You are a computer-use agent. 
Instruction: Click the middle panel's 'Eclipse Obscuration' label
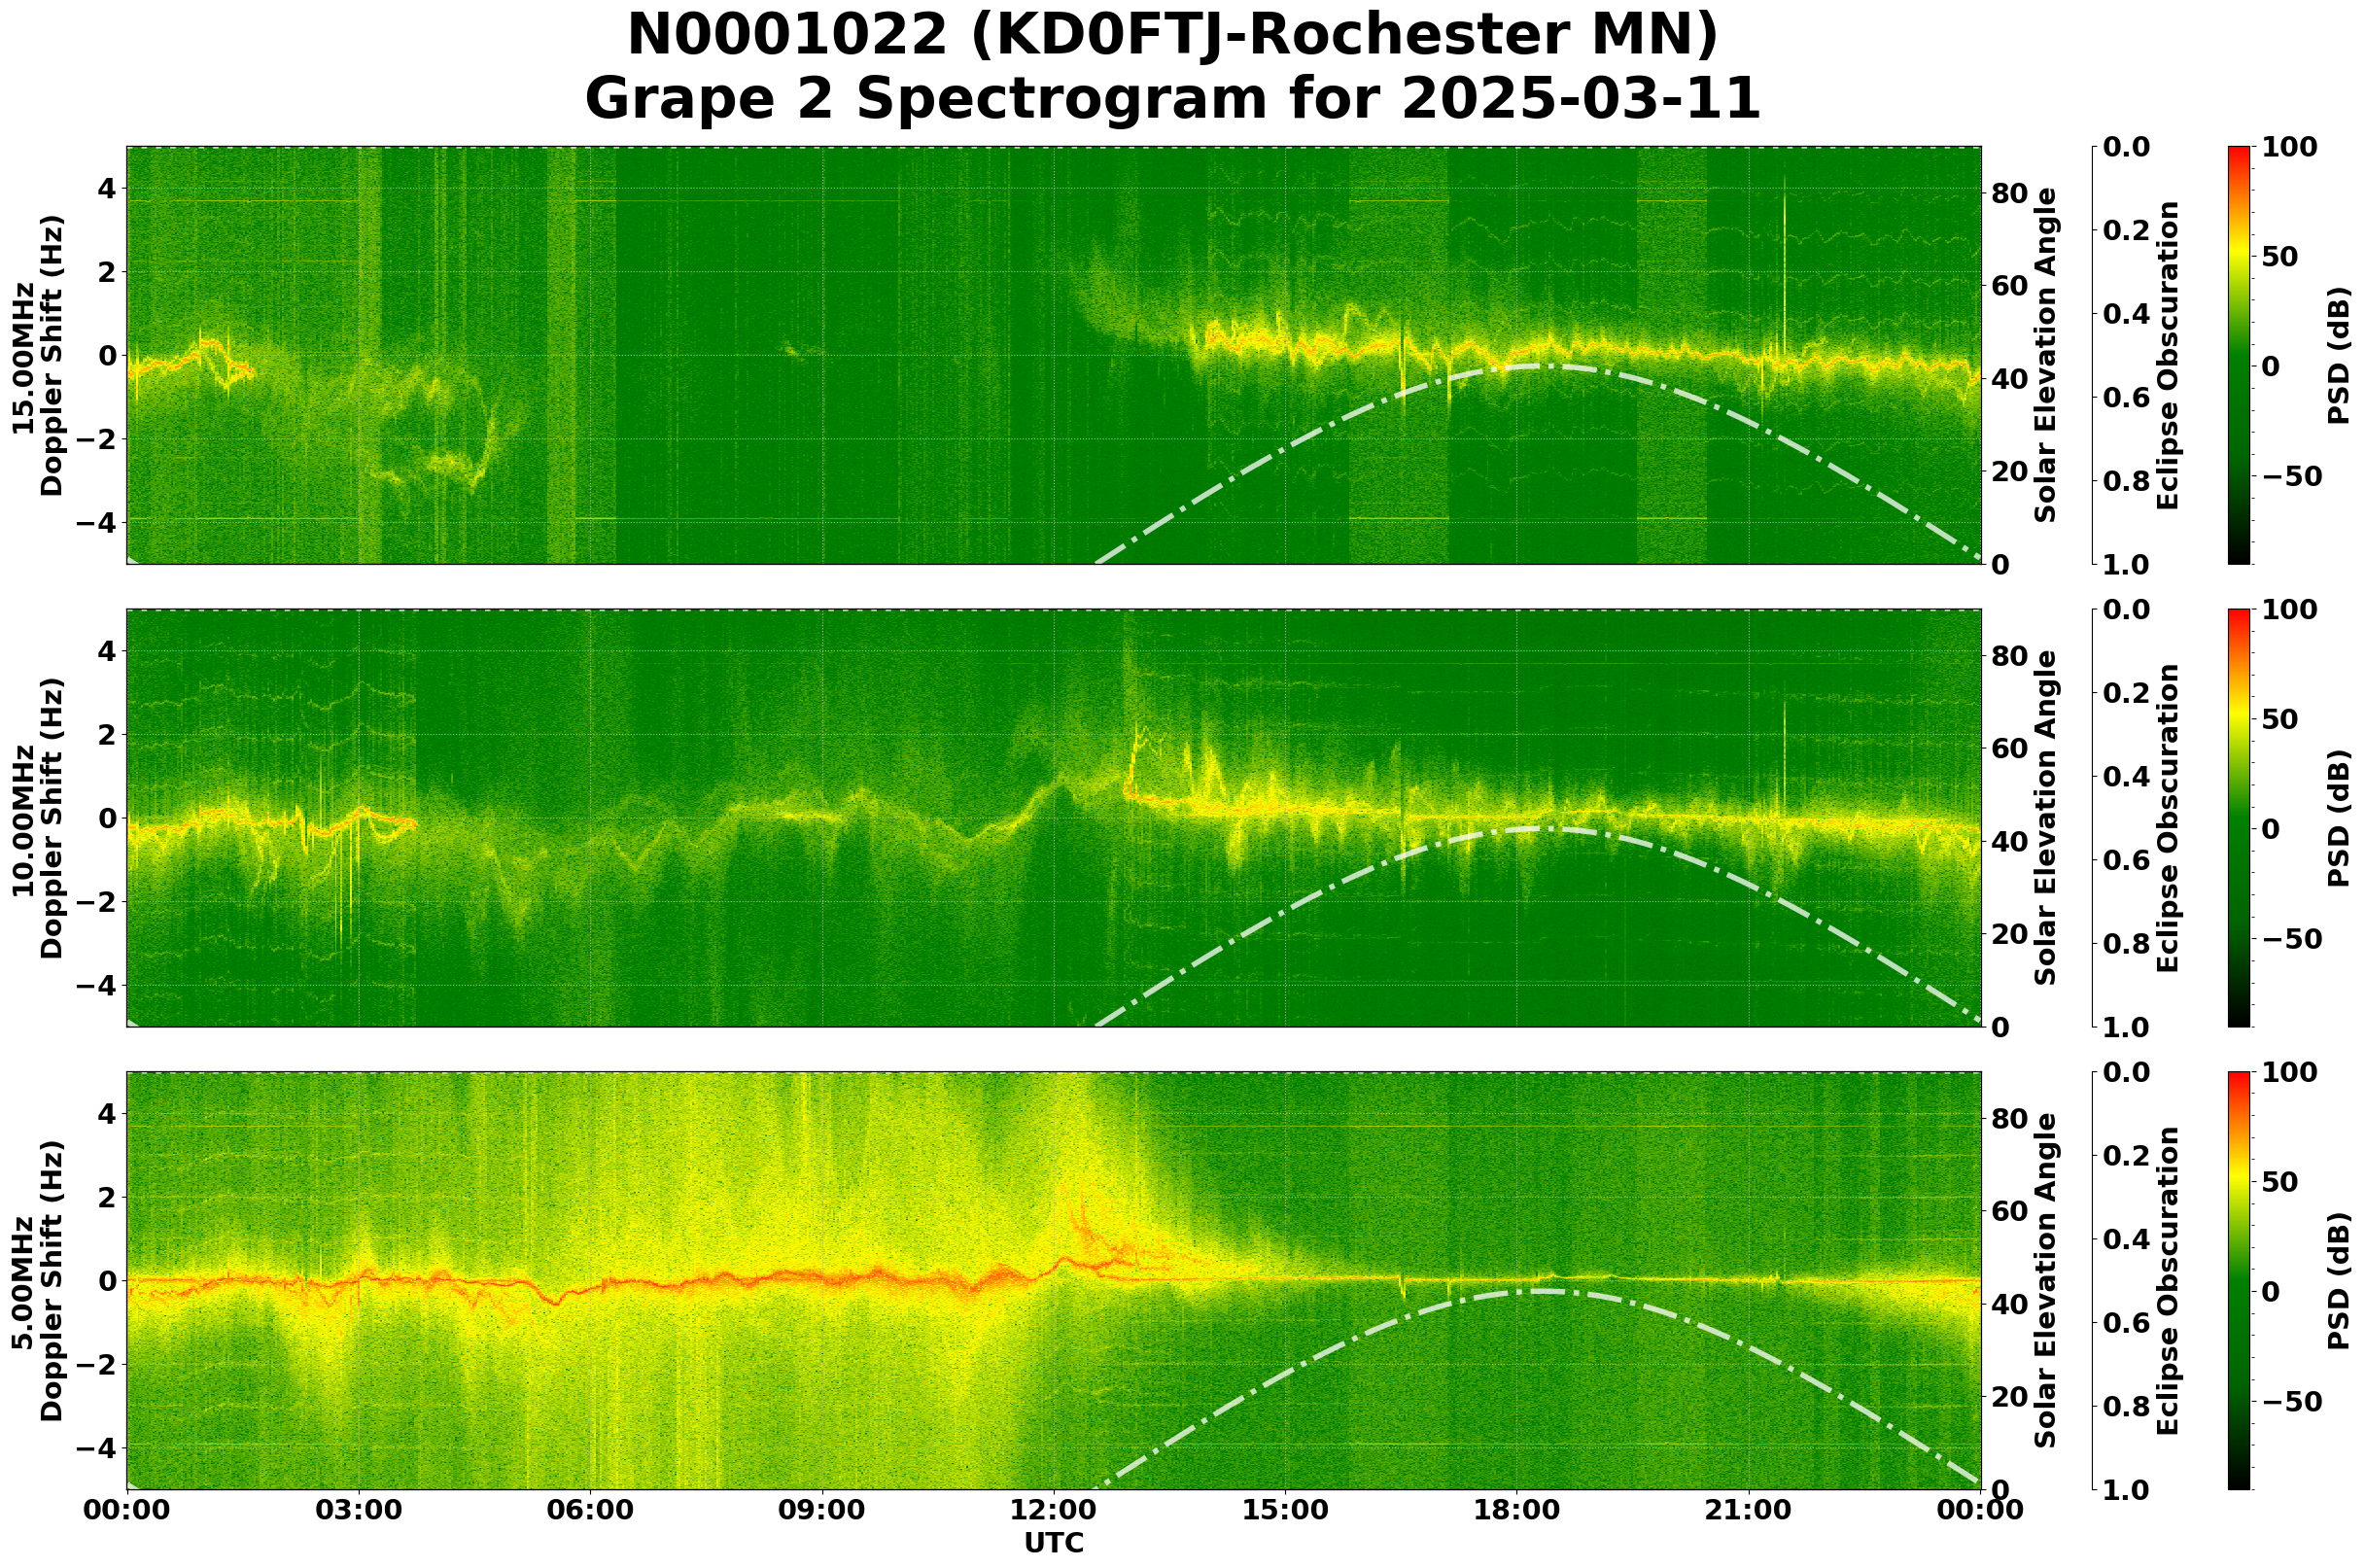click(x=2167, y=818)
